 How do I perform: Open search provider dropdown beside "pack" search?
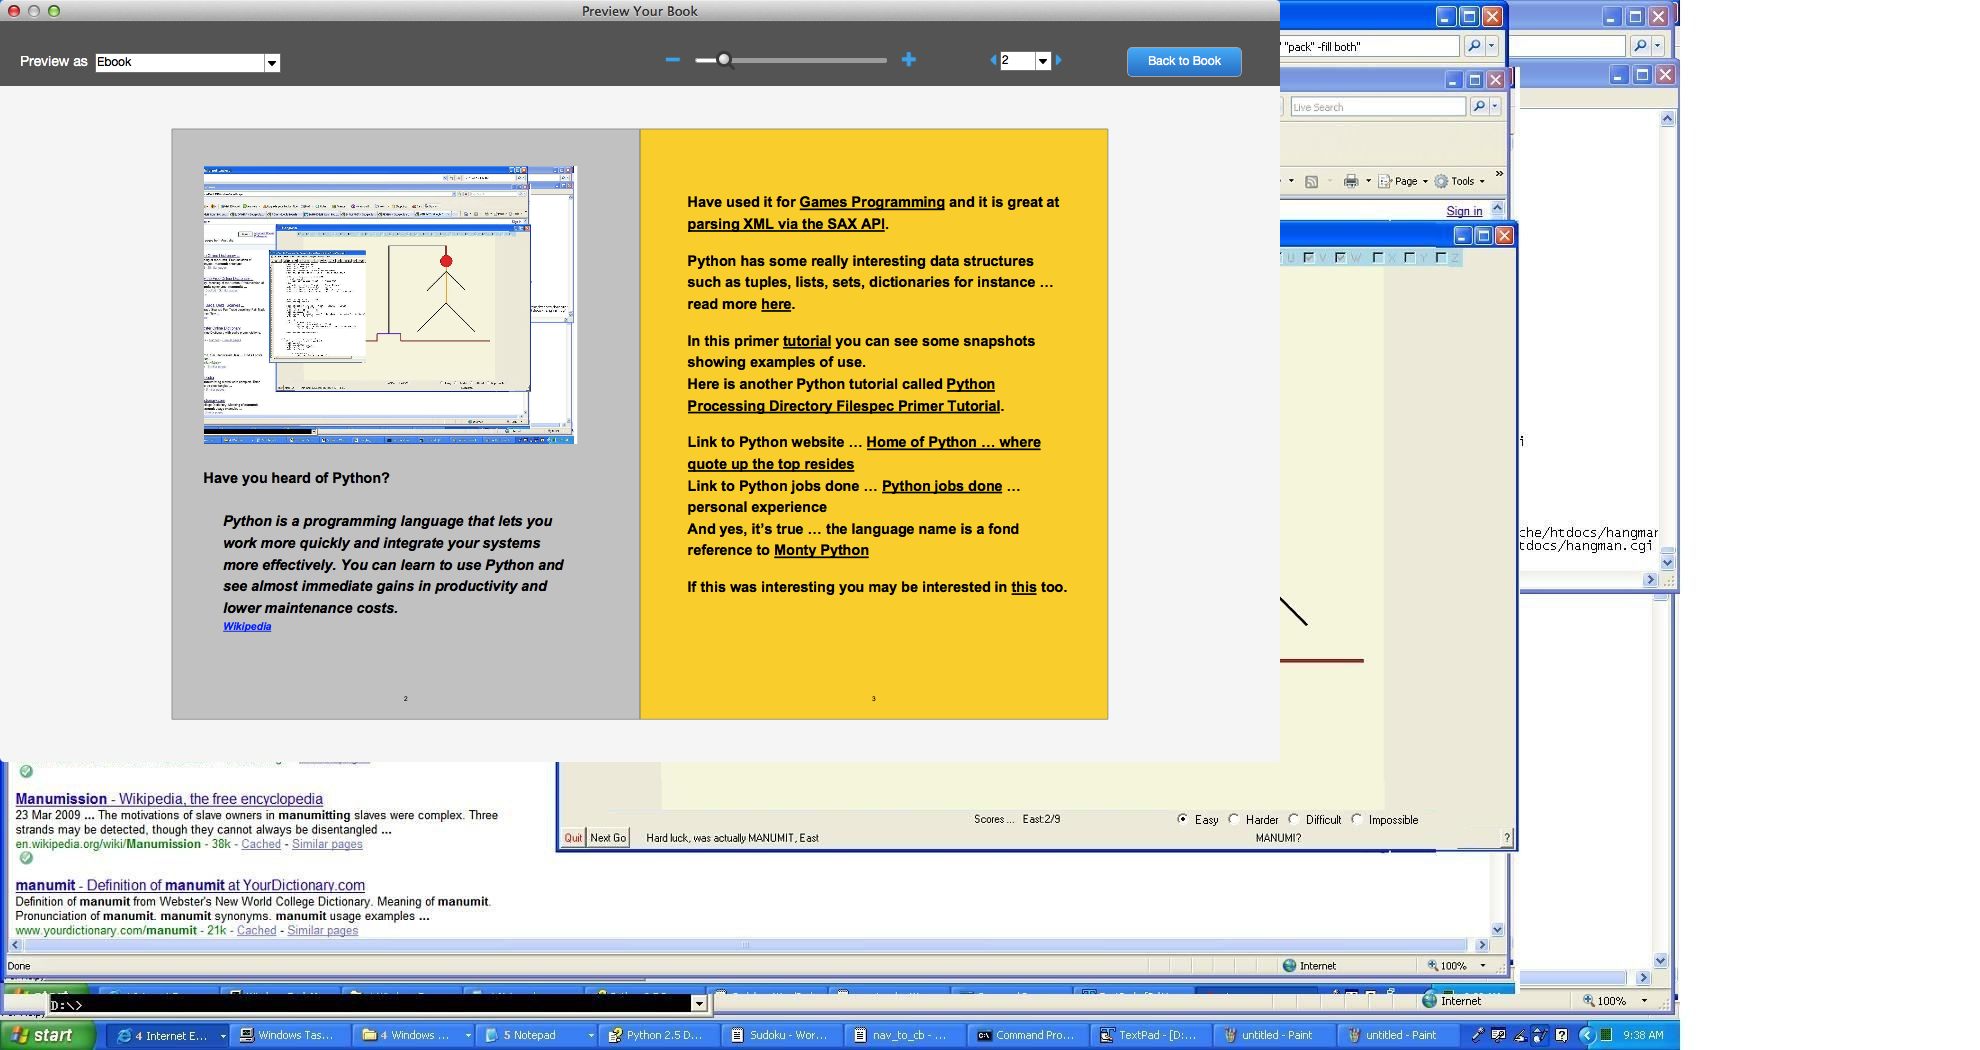[x=1491, y=46]
